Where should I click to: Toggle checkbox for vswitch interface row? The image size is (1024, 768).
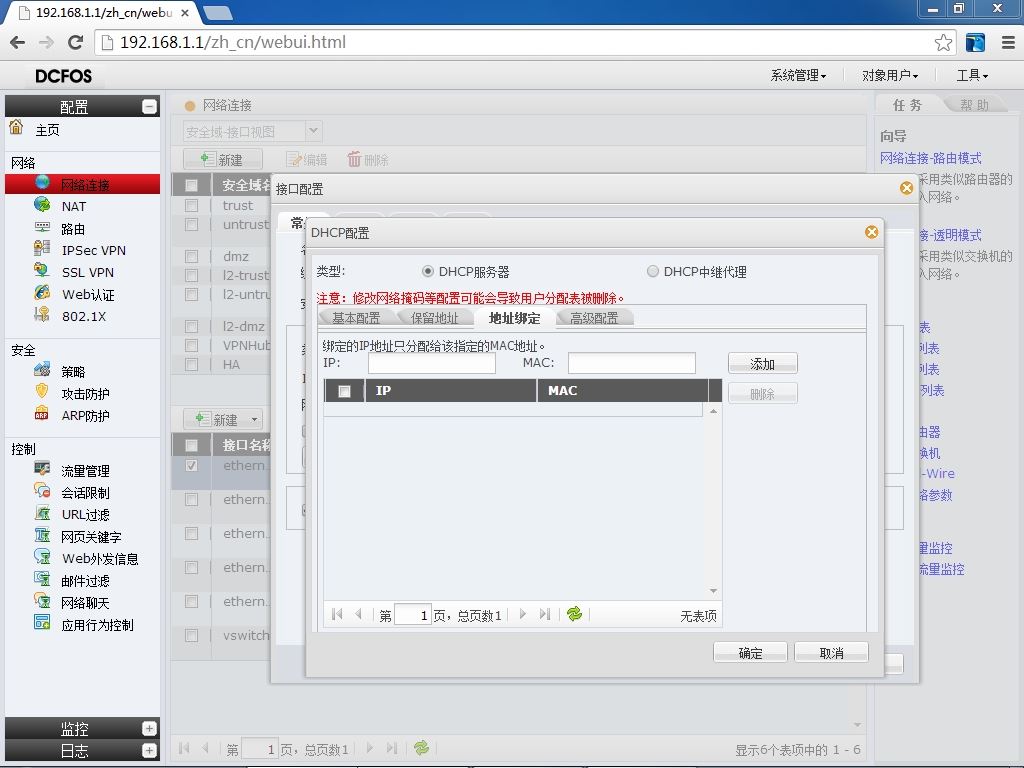click(191, 635)
